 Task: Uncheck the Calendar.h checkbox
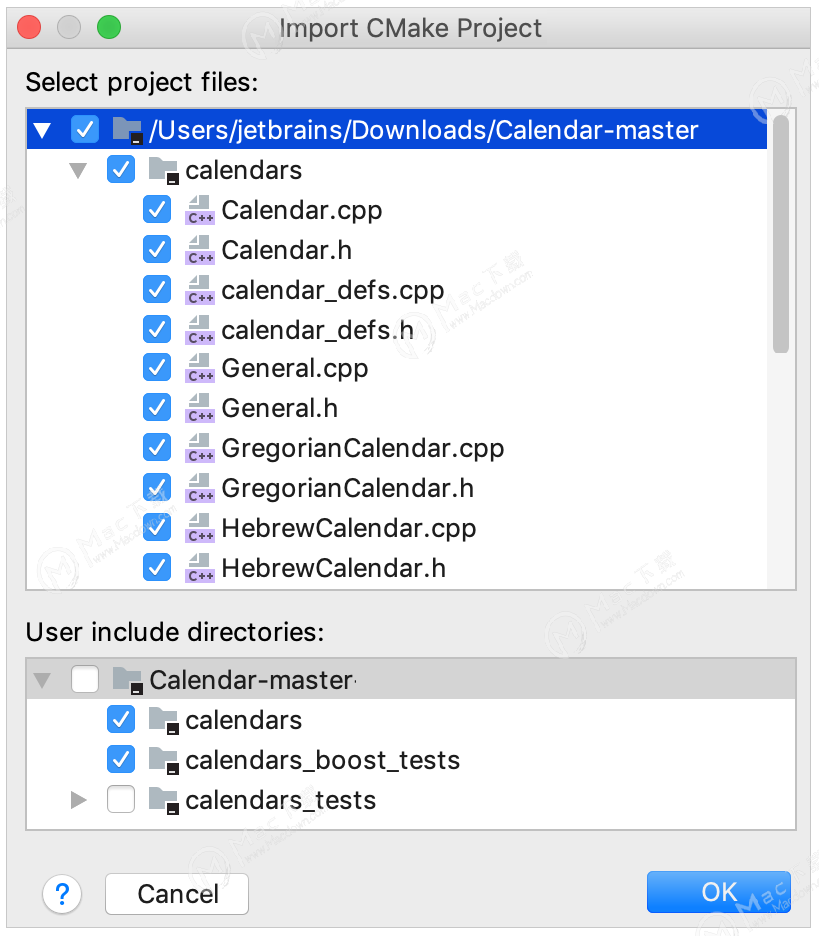(156, 250)
